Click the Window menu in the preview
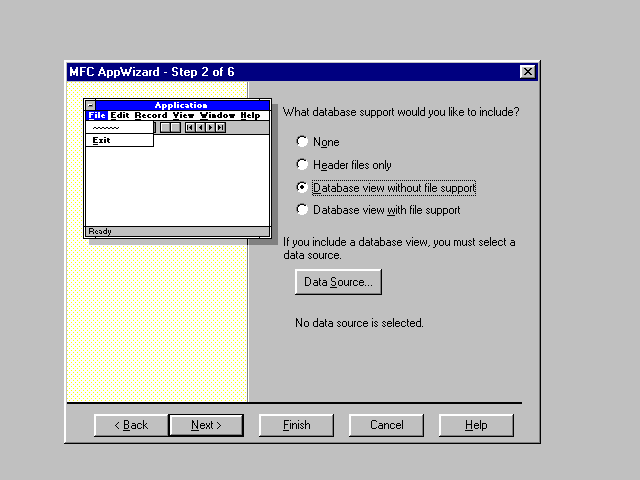This screenshot has width=640, height=480. (x=217, y=116)
